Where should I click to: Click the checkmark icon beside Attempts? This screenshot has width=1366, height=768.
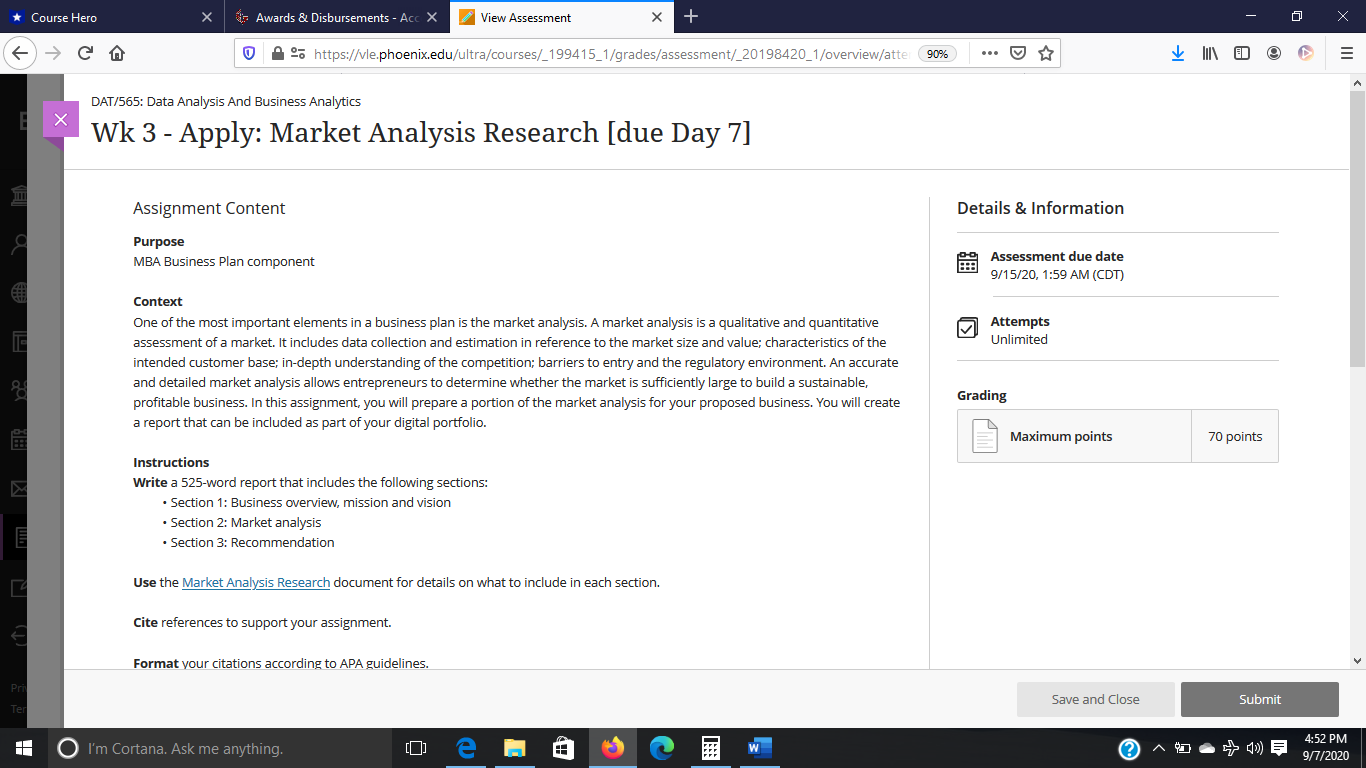[967, 328]
